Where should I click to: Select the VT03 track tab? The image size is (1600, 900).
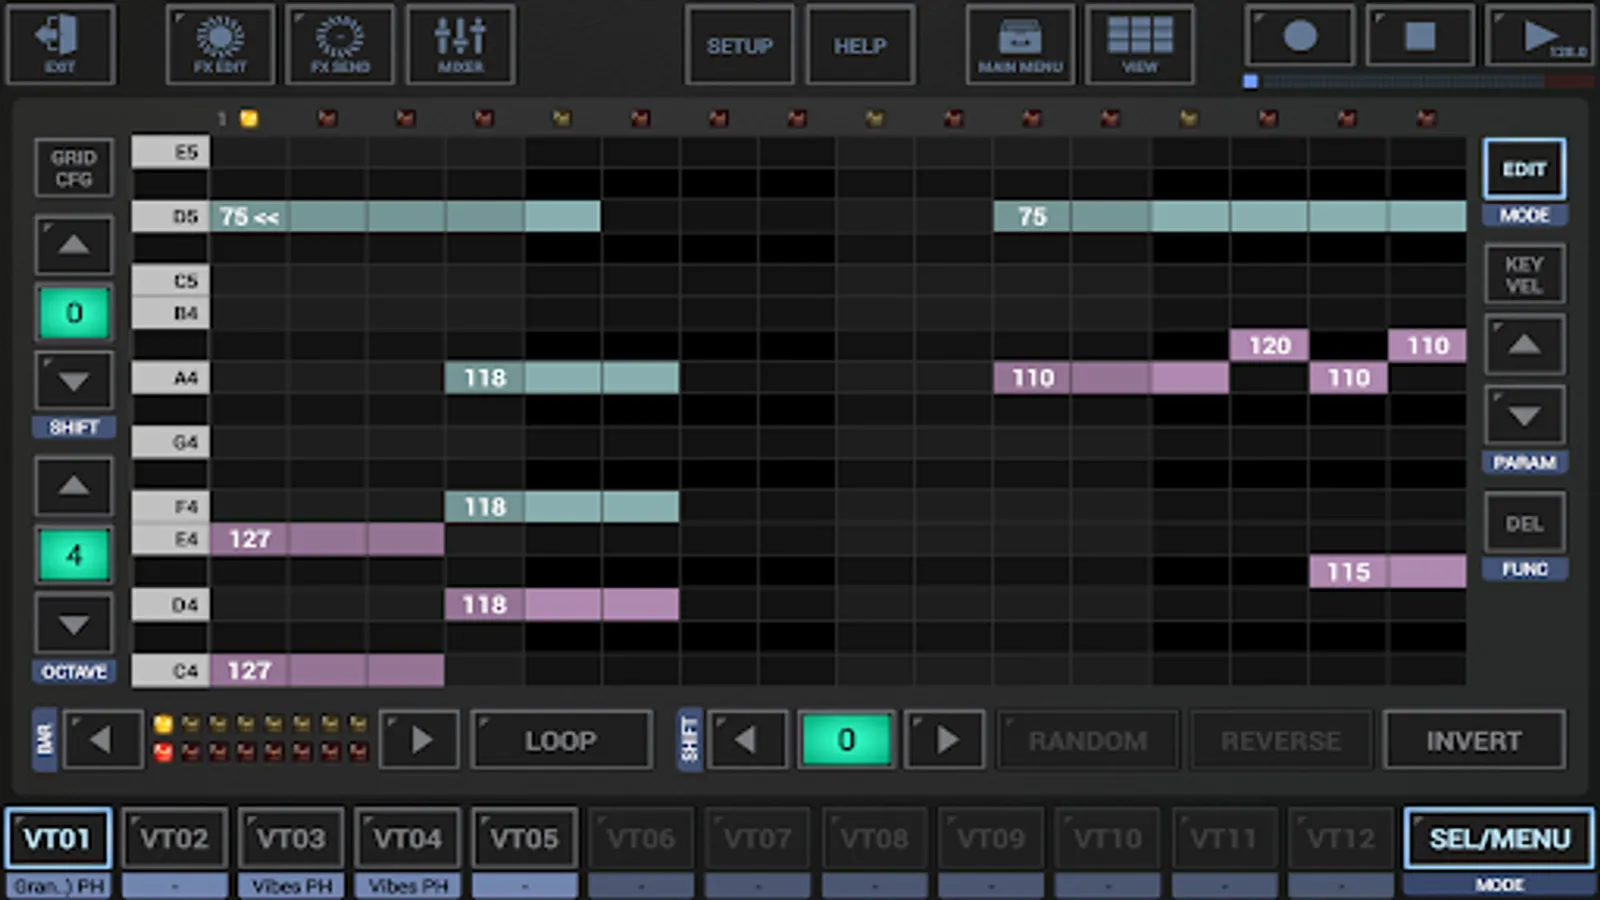click(291, 838)
